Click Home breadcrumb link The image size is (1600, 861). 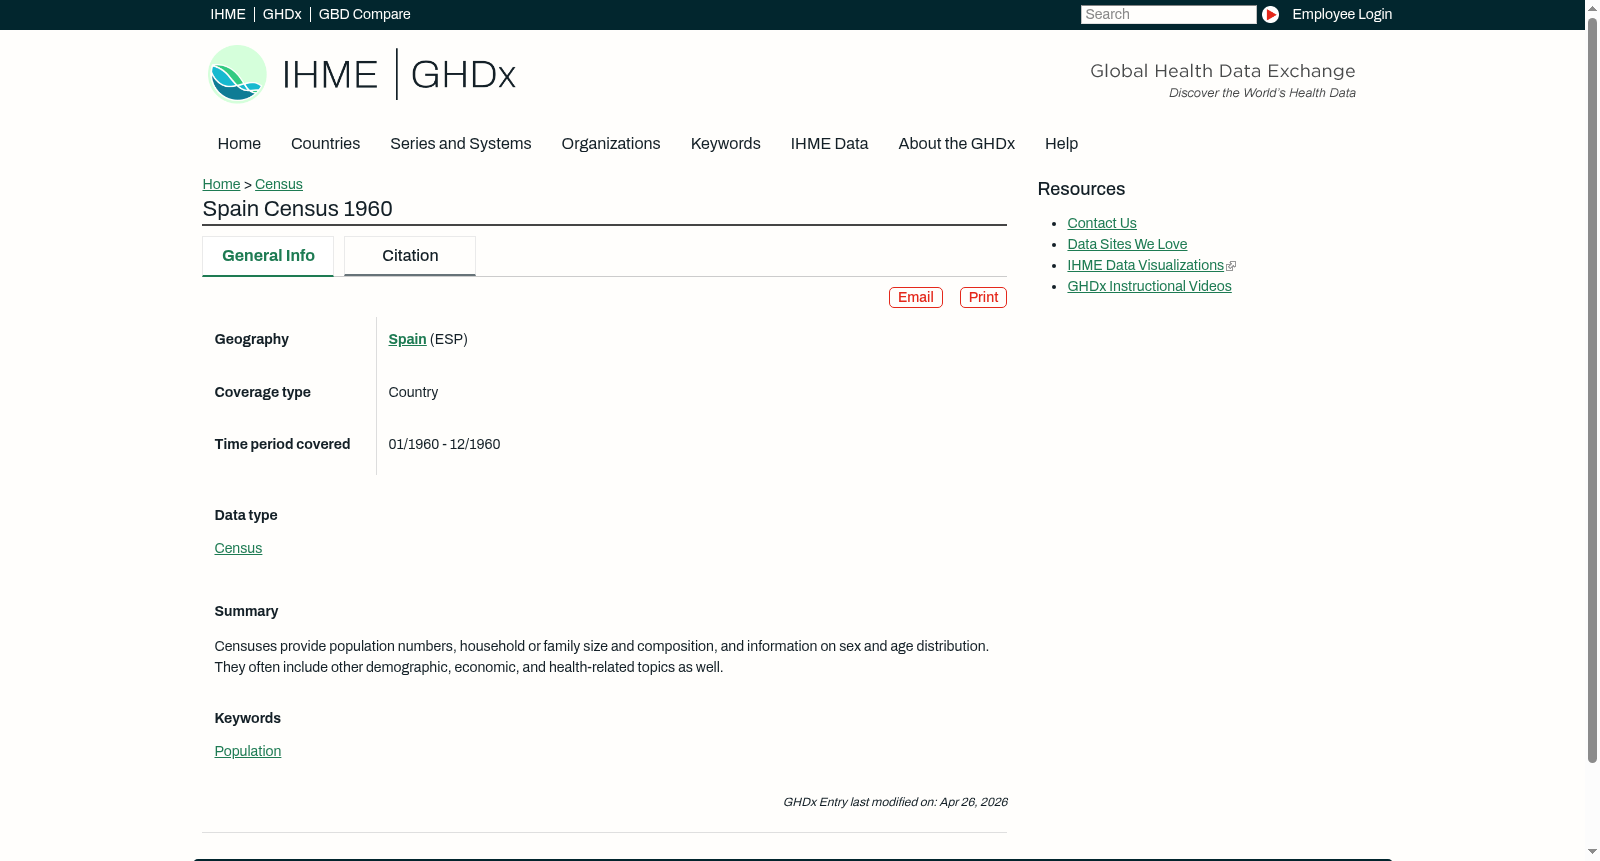tap(221, 184)
